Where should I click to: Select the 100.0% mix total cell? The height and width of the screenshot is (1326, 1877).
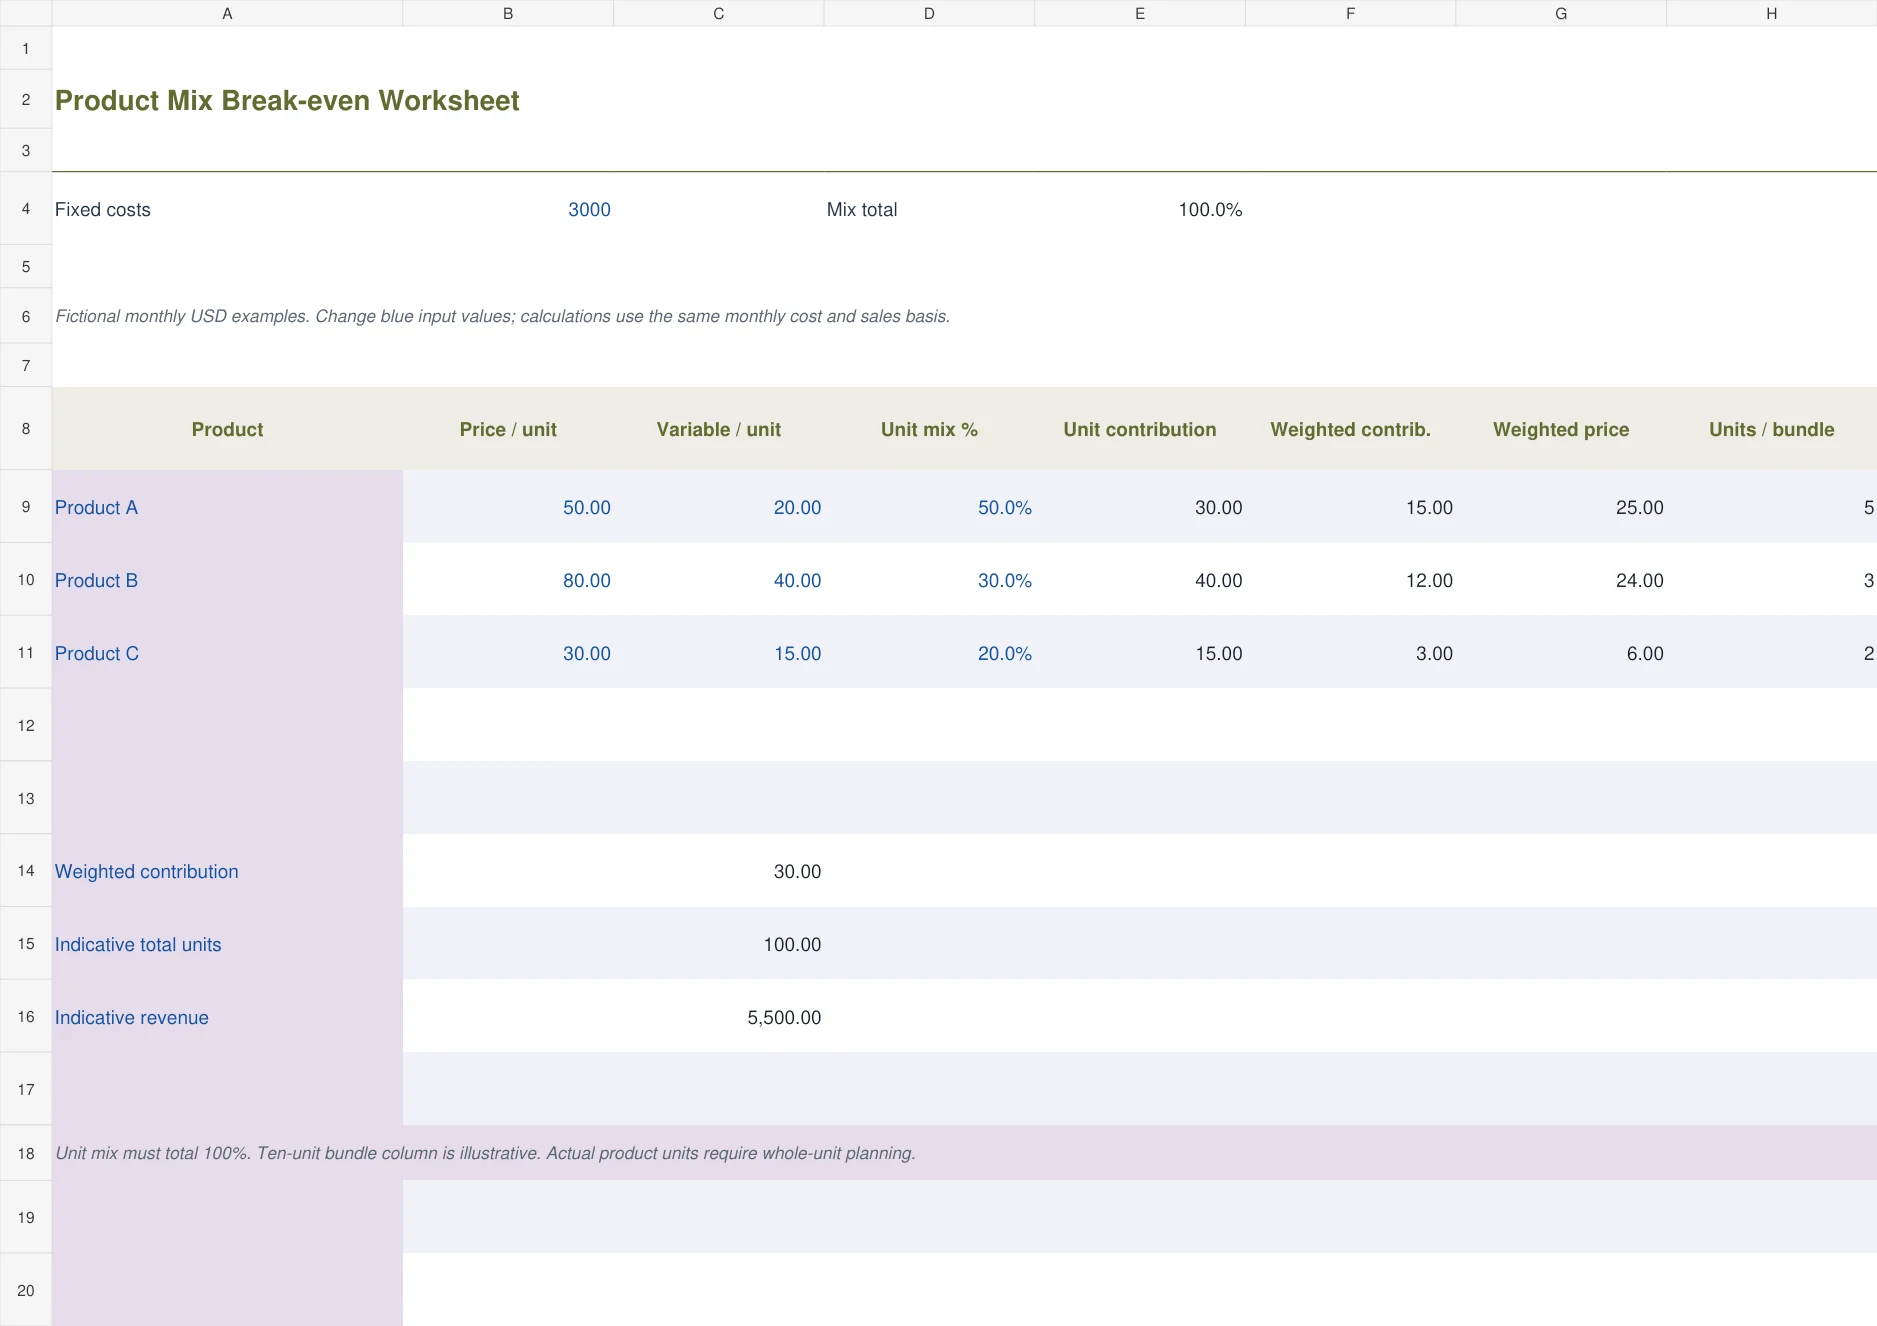1140,209
